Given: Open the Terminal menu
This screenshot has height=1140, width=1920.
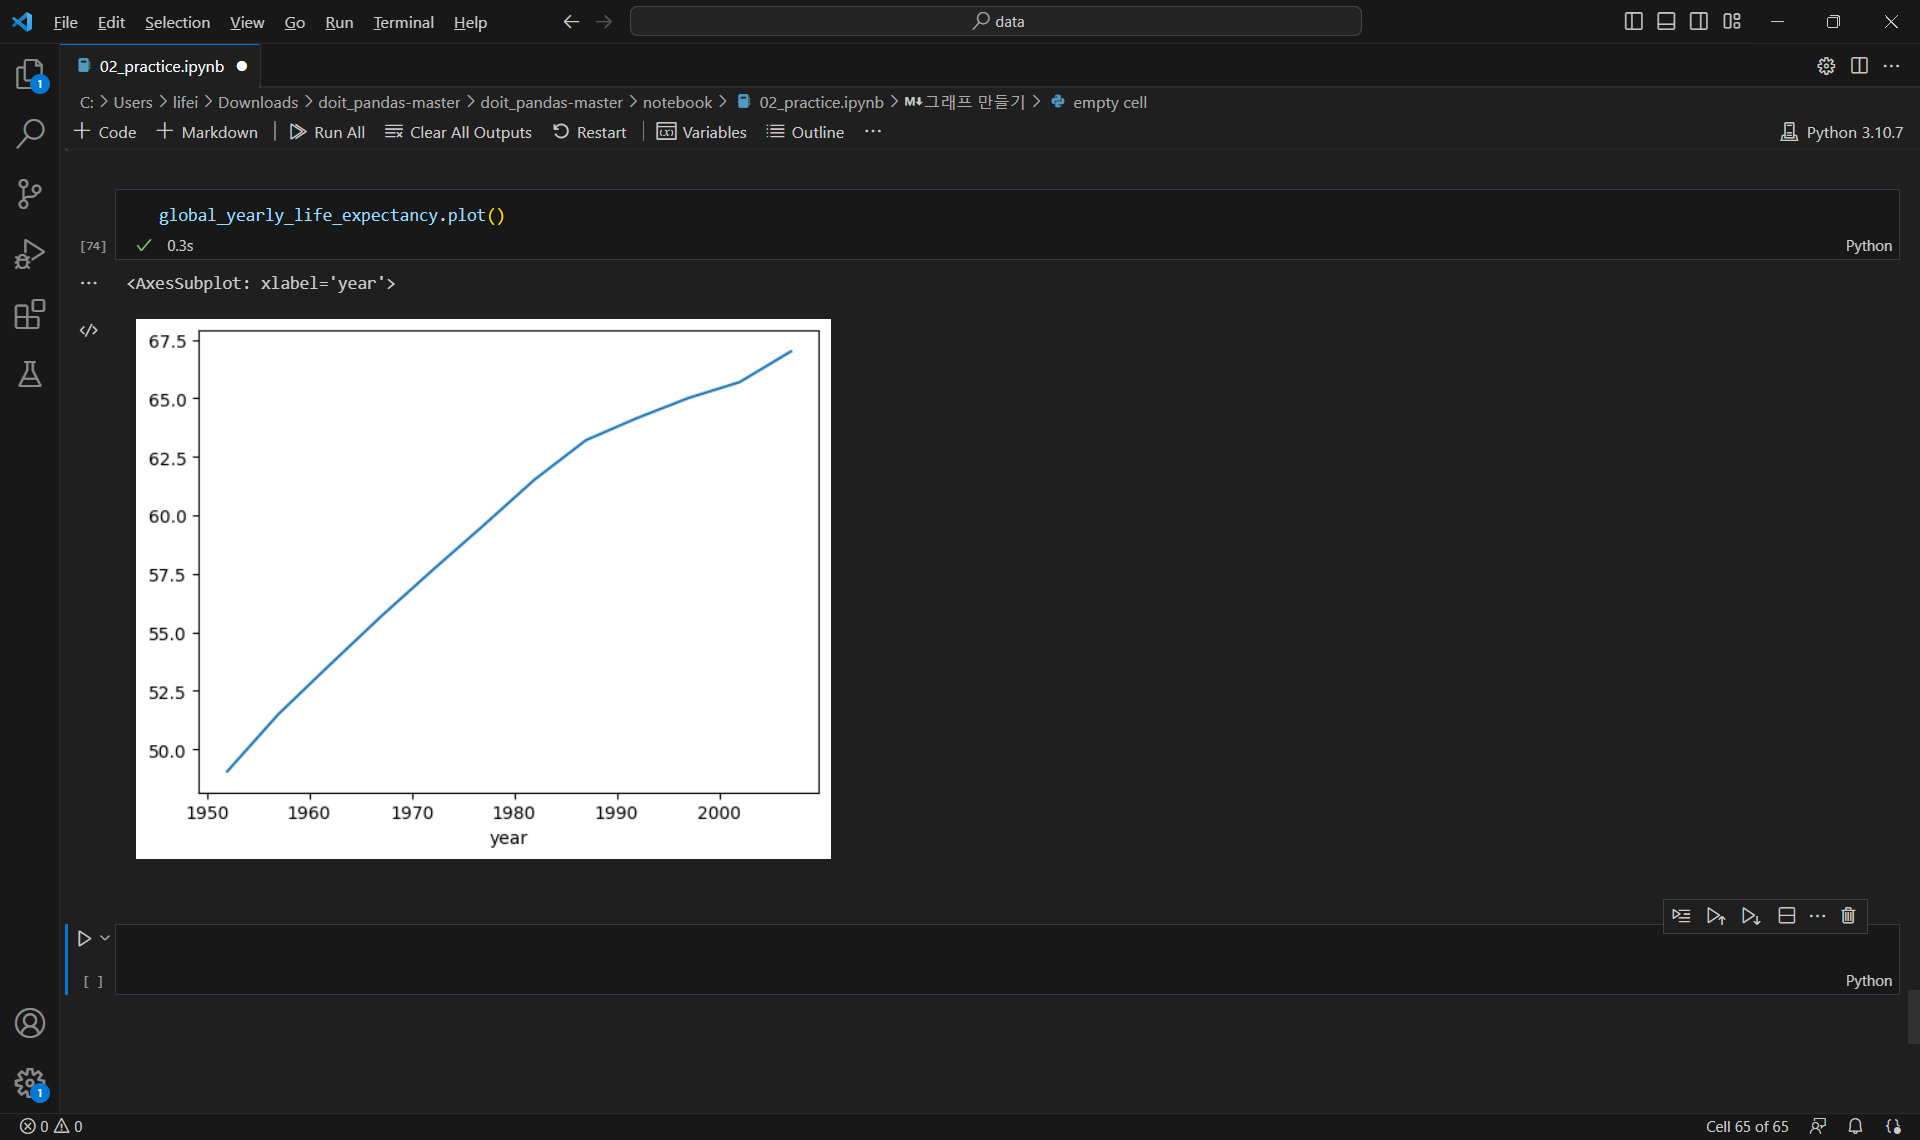Looking at the screenshot, I should pyautogui.click(x=403, y=22).
